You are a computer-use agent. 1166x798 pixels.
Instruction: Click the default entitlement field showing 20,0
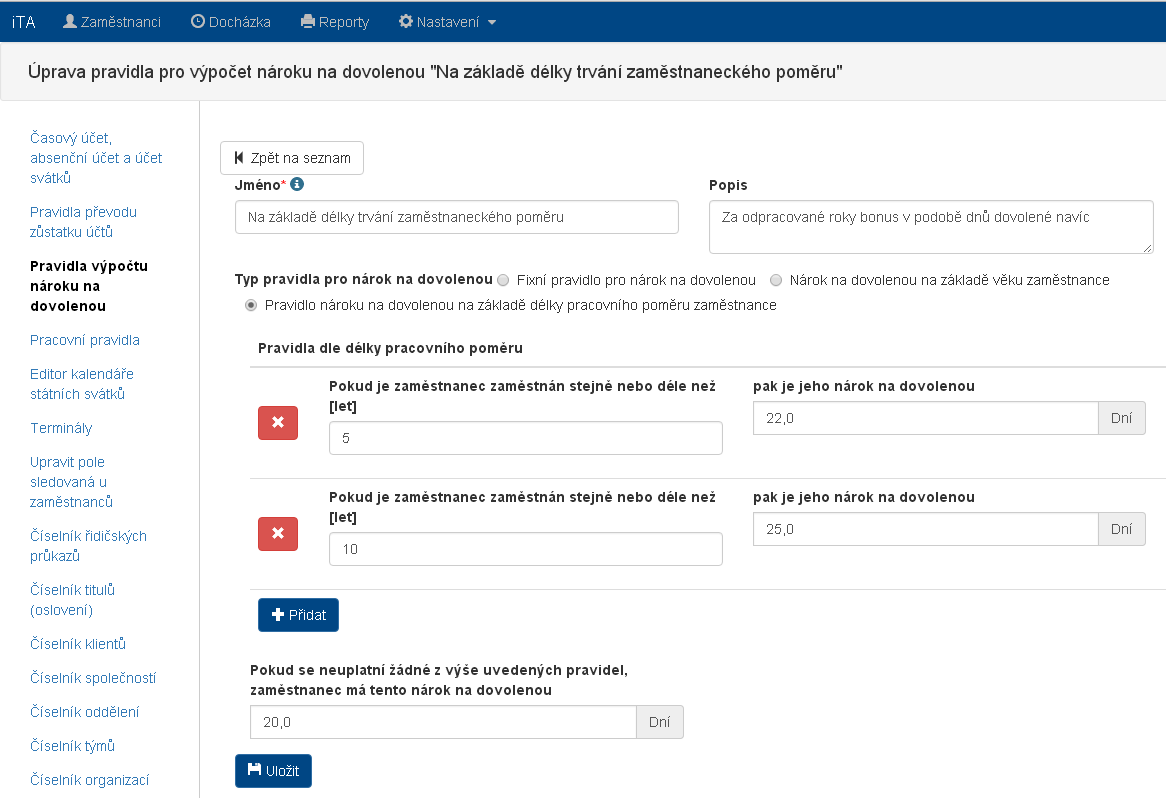[x=442, y=722]
